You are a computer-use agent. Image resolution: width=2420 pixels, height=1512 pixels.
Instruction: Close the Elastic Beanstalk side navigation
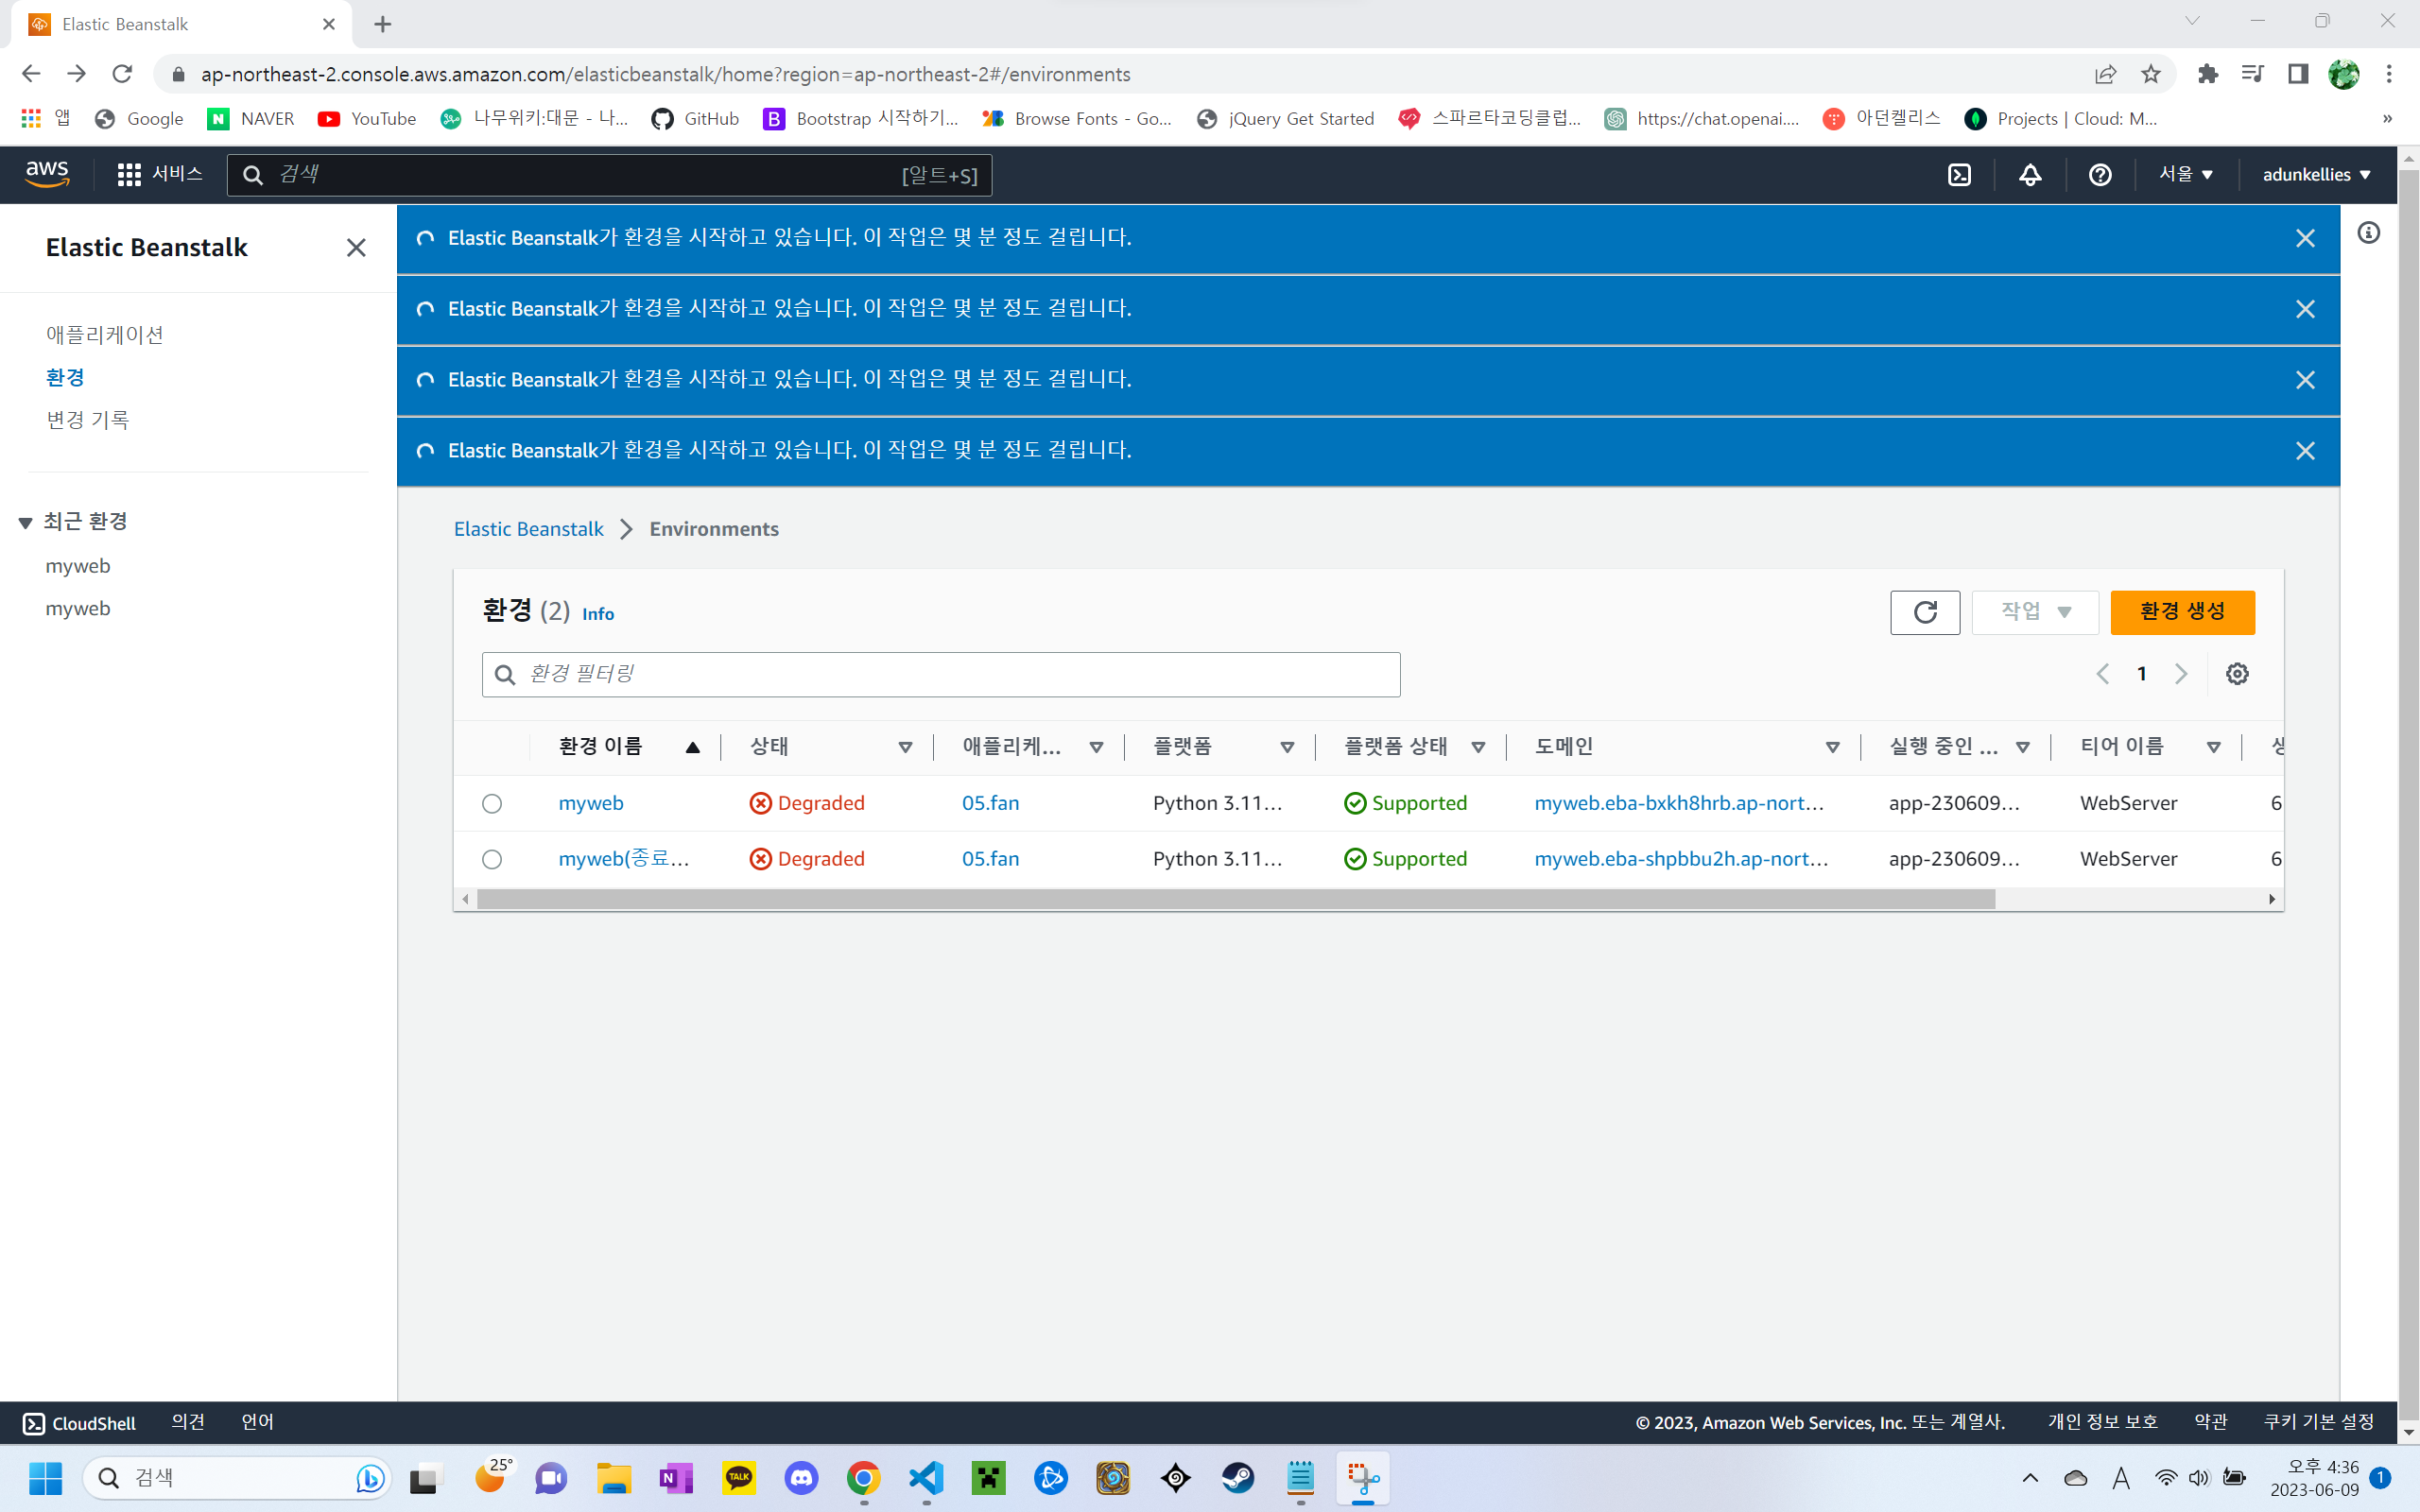[356, 247]
